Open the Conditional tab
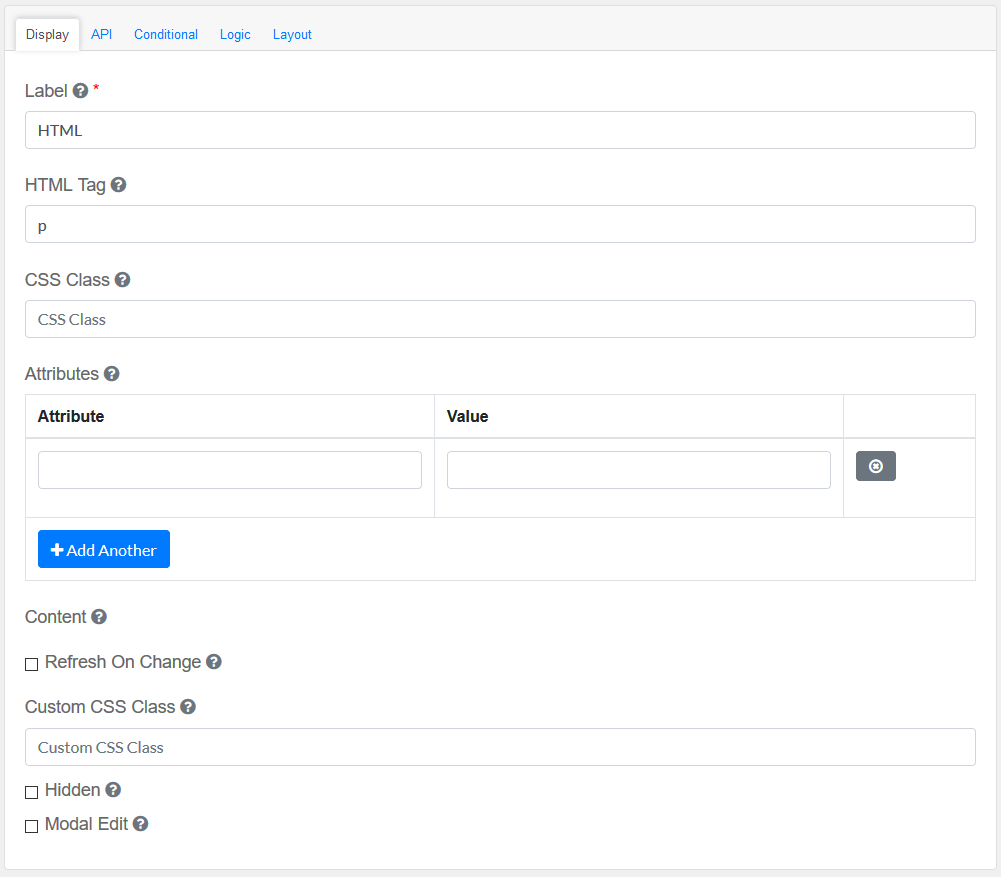Screen dimensions: 1001x877 pos(166,34)
